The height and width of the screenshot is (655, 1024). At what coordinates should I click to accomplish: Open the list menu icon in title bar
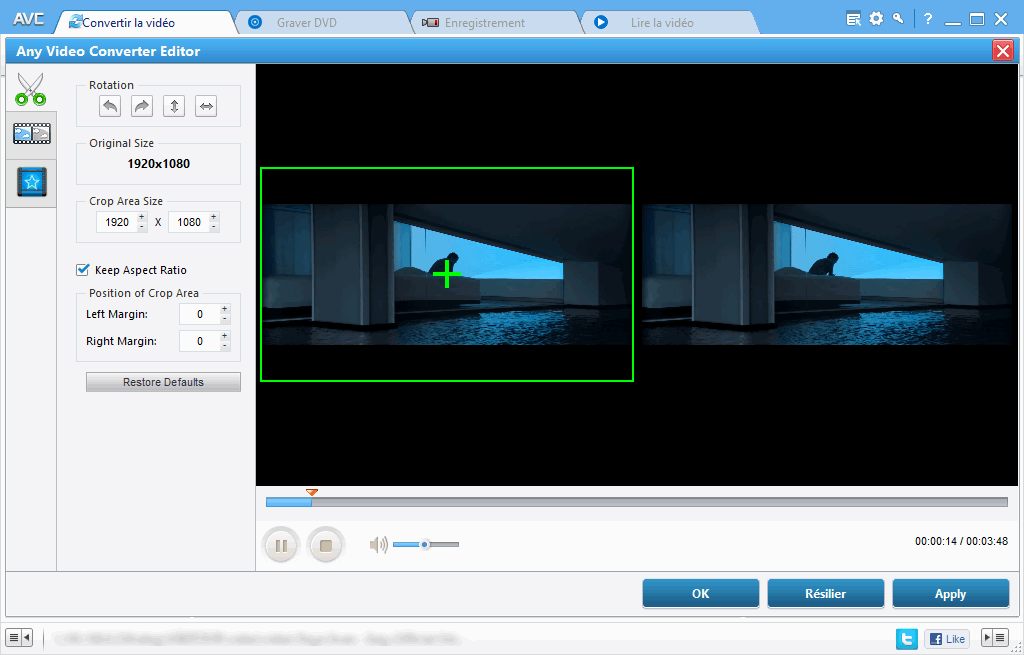853,19
